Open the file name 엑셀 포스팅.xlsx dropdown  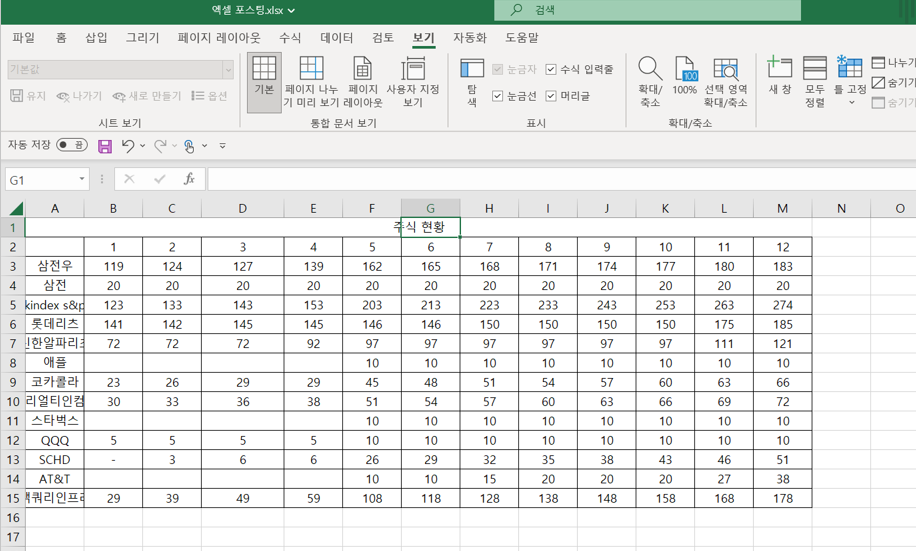[x=292, y=11]
